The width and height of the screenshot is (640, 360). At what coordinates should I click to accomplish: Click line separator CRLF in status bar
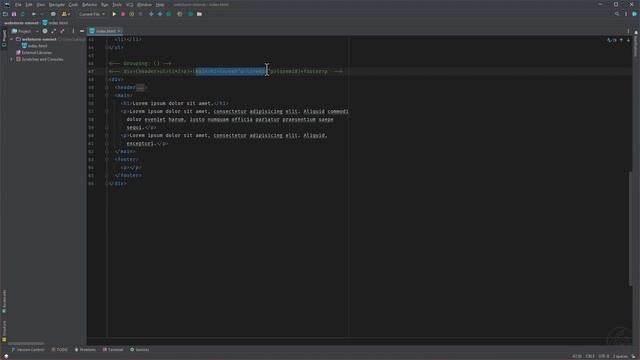[590, 356]
